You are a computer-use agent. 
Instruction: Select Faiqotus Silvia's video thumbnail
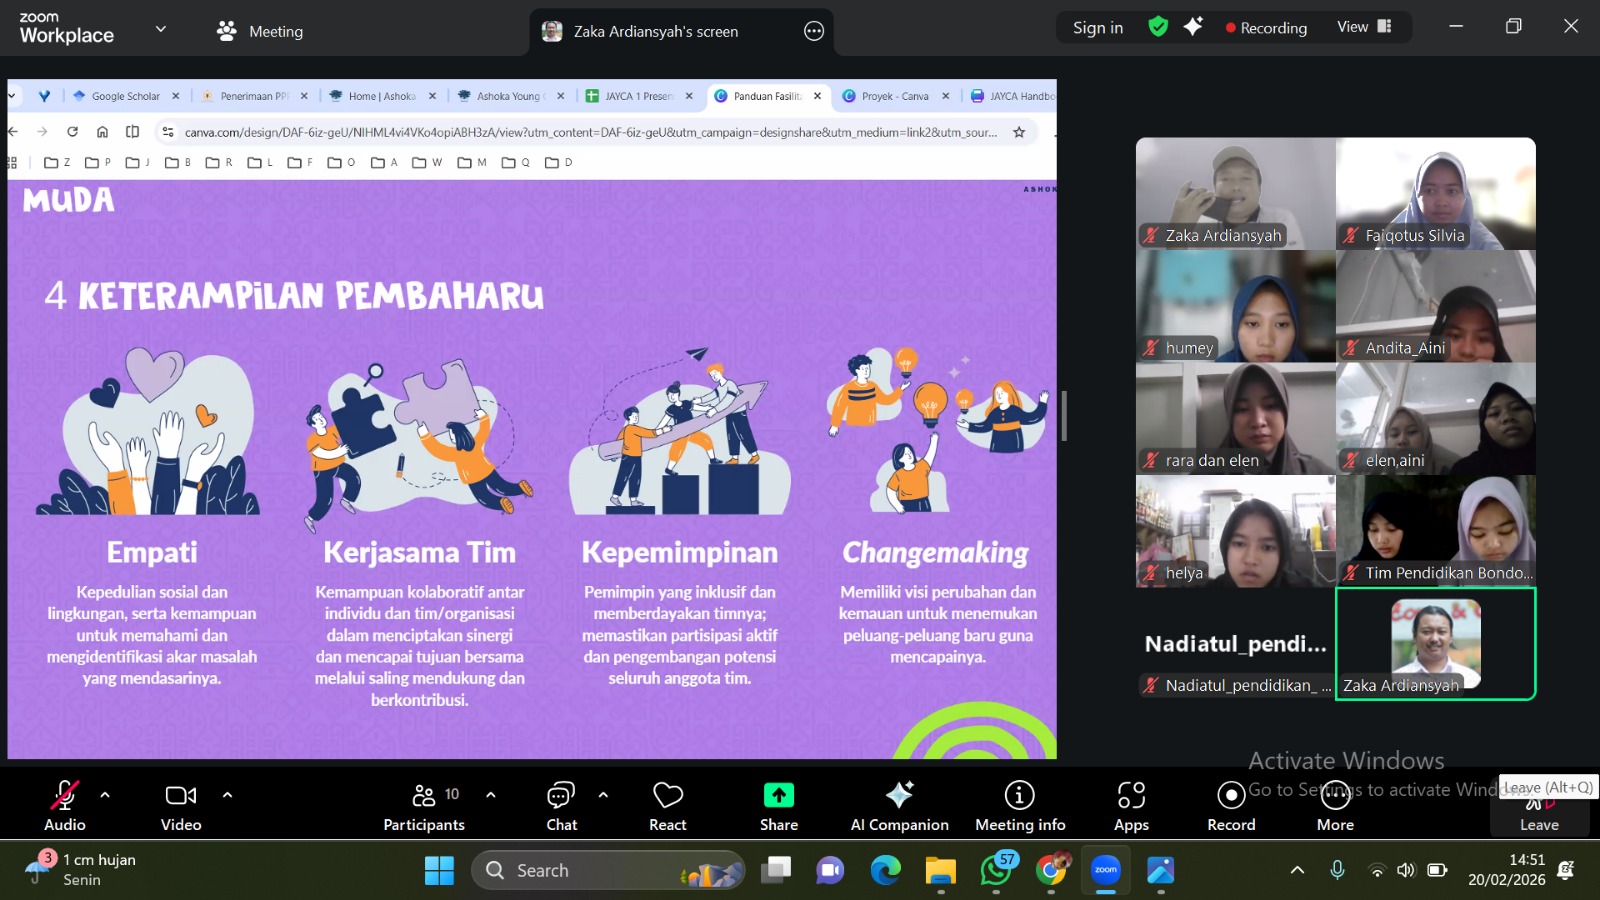click(x=1435, y=193)
